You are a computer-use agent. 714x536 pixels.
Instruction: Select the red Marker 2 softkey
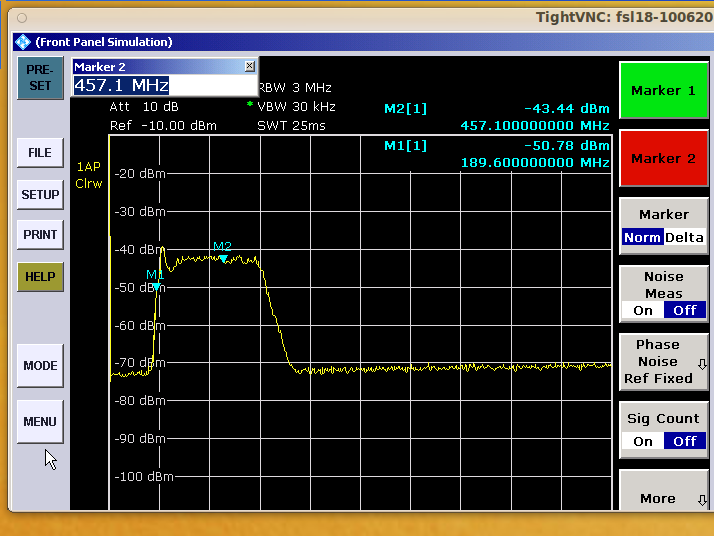663,158
